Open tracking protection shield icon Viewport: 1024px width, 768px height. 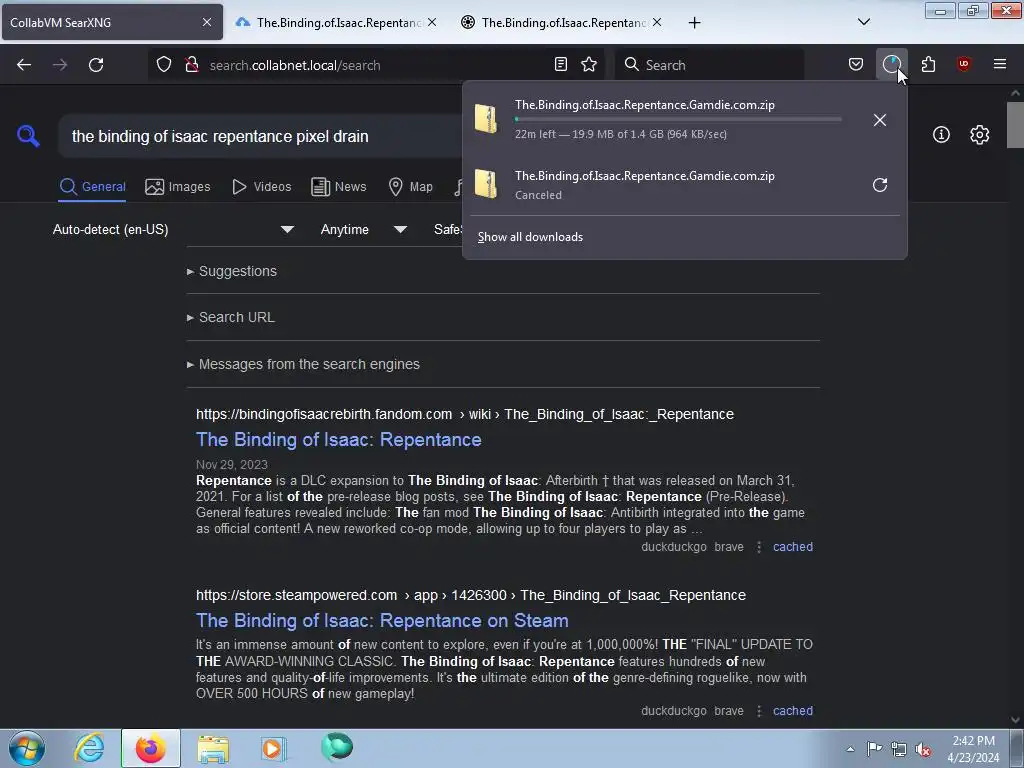164,65
